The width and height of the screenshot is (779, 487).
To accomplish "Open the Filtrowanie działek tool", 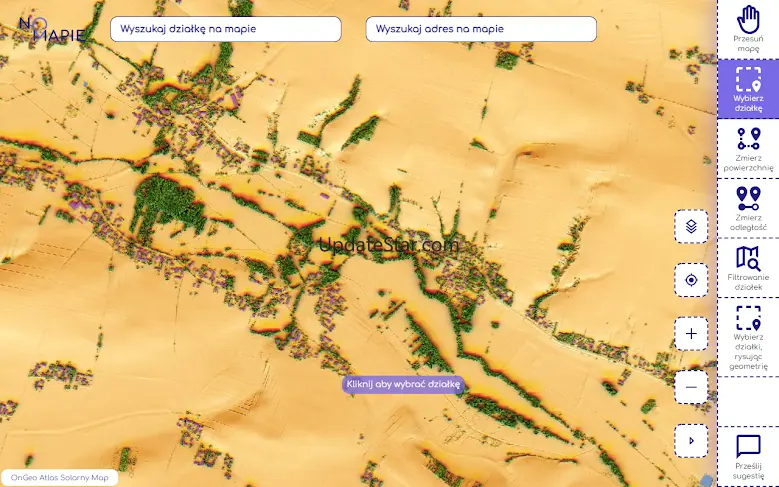I will [748, 268].
